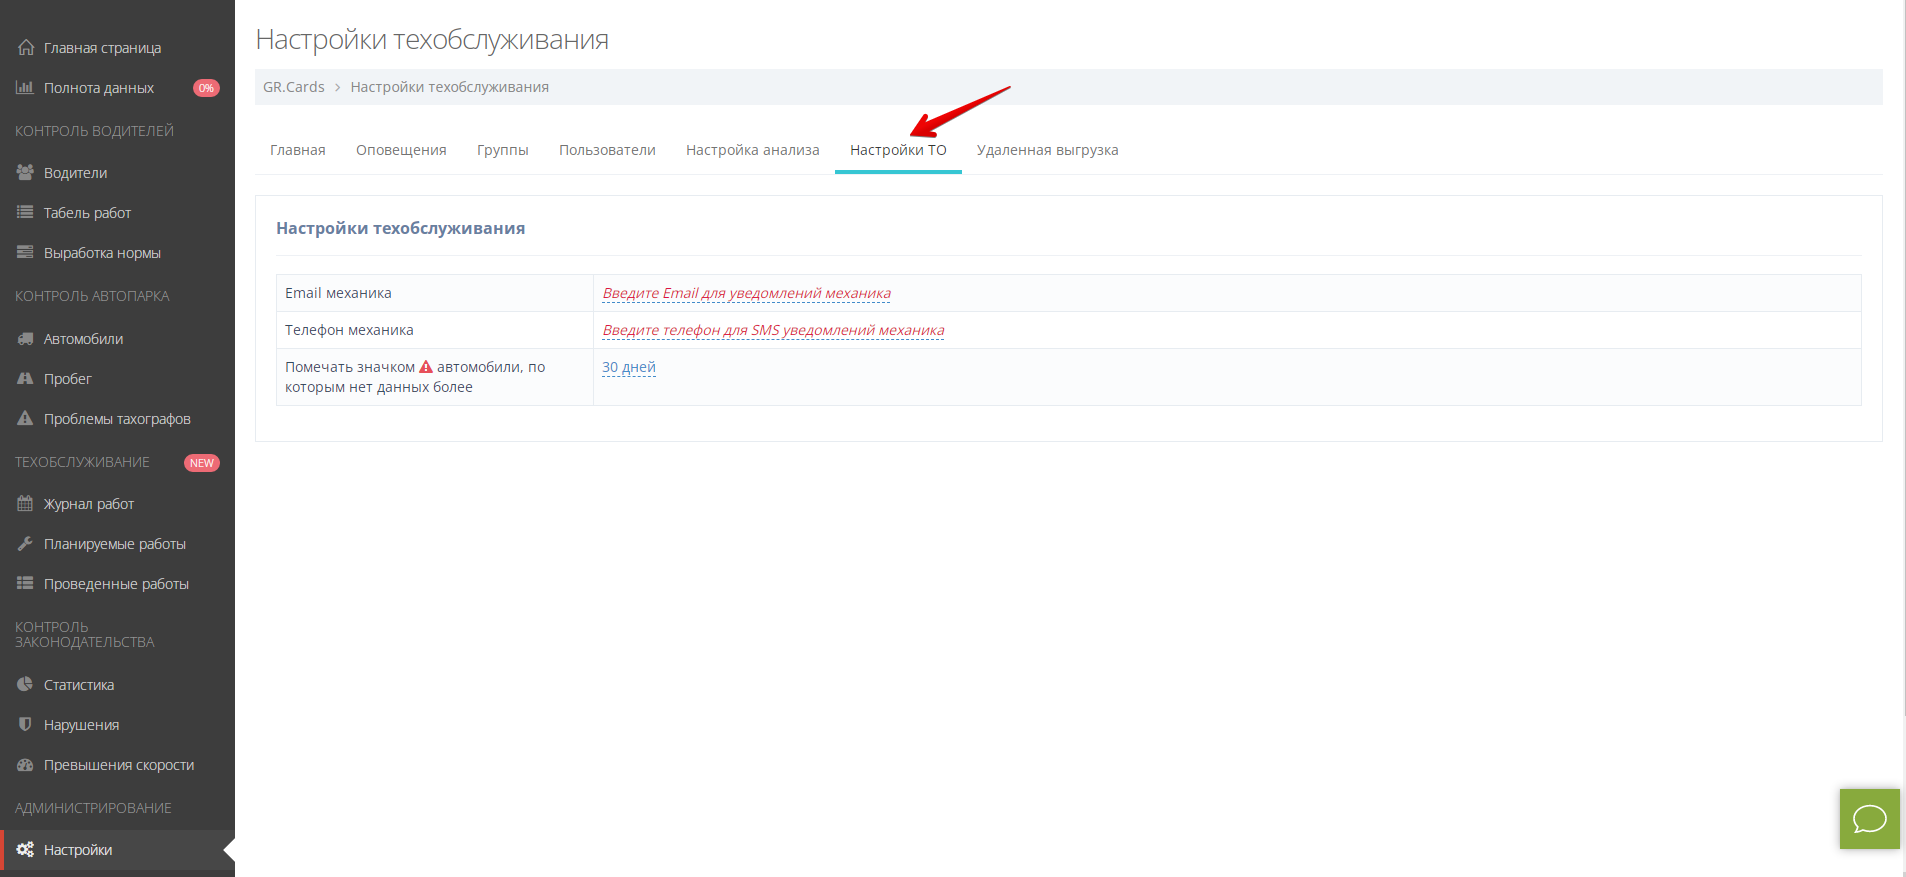
Task: Click the wrench icon for Планируемые работы
Action: [25, 544]
